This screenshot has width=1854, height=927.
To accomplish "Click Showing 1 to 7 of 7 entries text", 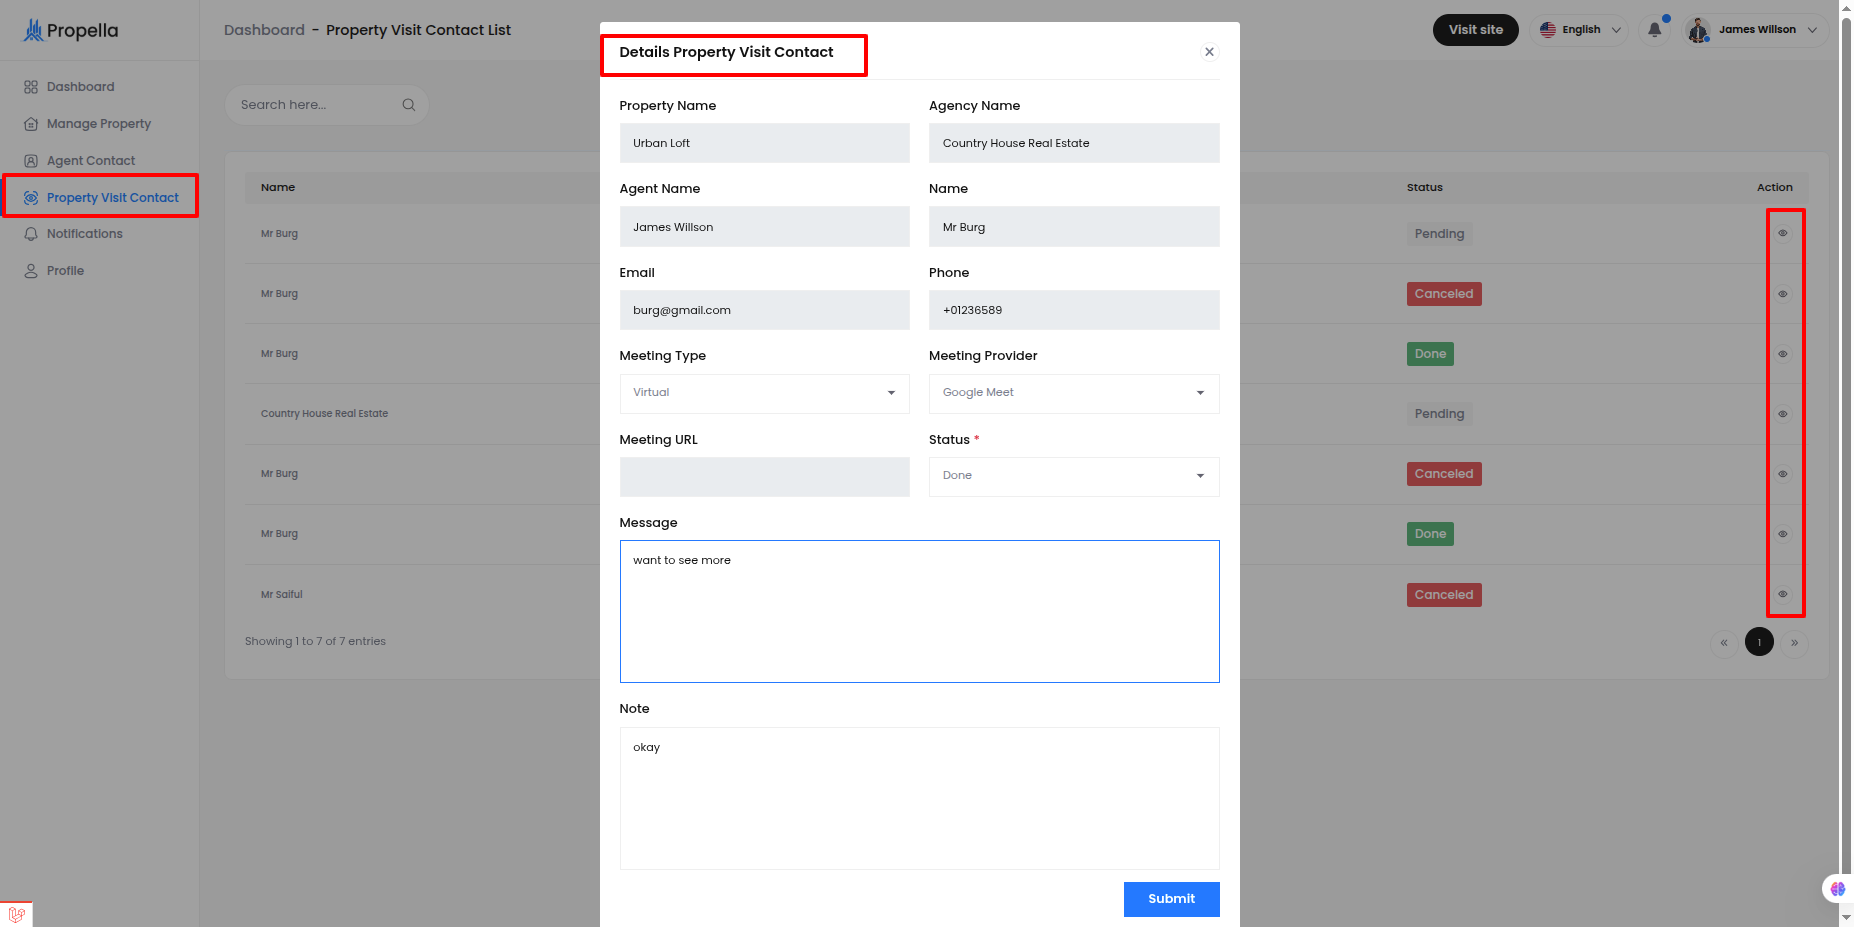I will pyautogui.click(x=315, y=642).
